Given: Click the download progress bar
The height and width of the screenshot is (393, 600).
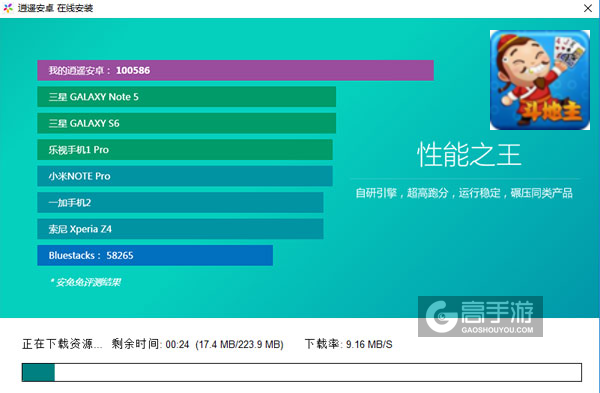Looking at the screenshot, I should point(302,372).
